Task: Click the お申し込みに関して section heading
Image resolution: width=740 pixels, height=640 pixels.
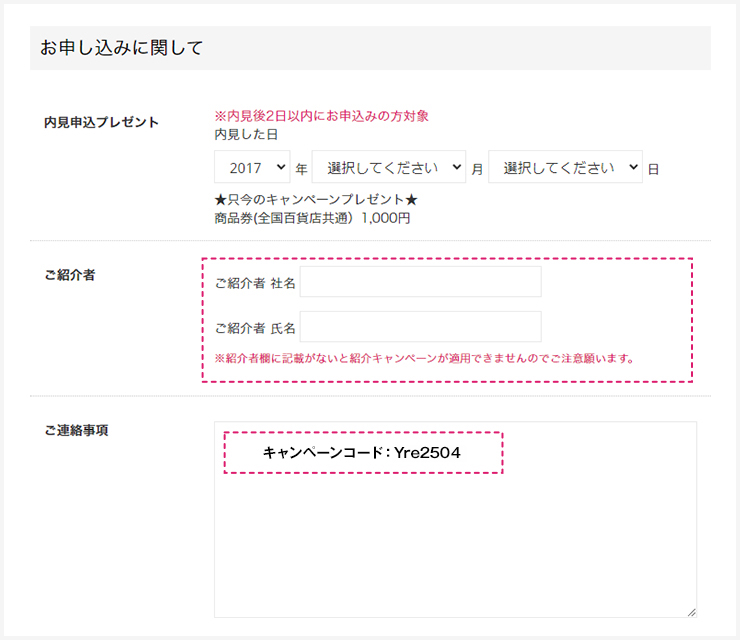Action: tap(122, 48)
